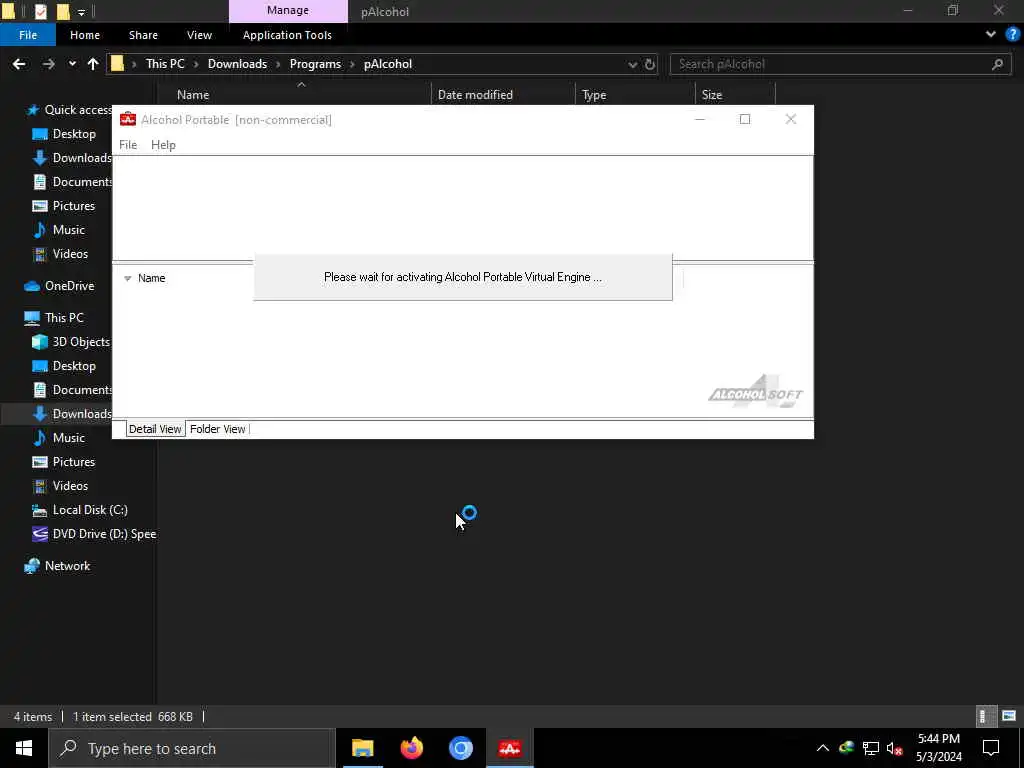The height and width of the screenshot is (768, 1024).
Task: Open Local Disk (C:)
Action: (x=80, y=510)
